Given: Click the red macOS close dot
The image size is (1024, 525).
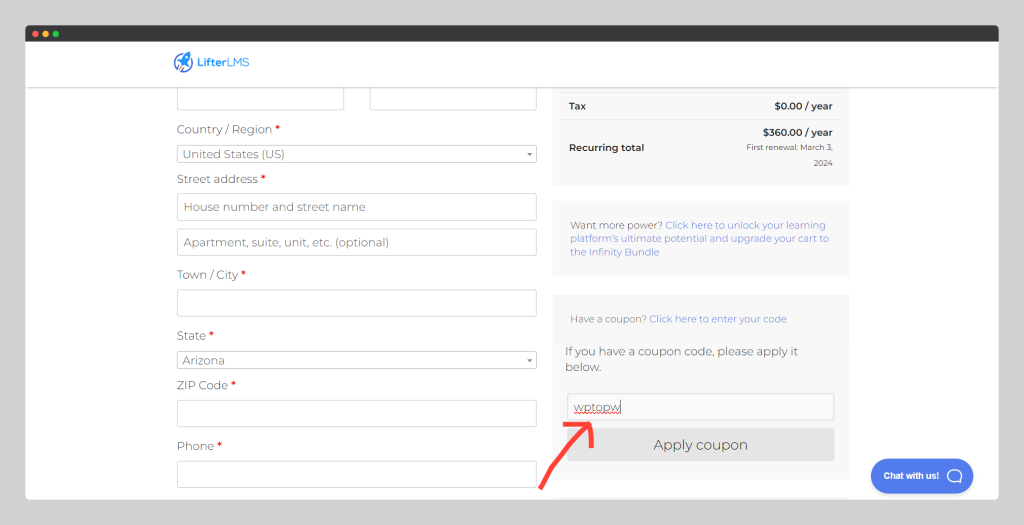Looking at the screenshot, I should coord(35,34).
